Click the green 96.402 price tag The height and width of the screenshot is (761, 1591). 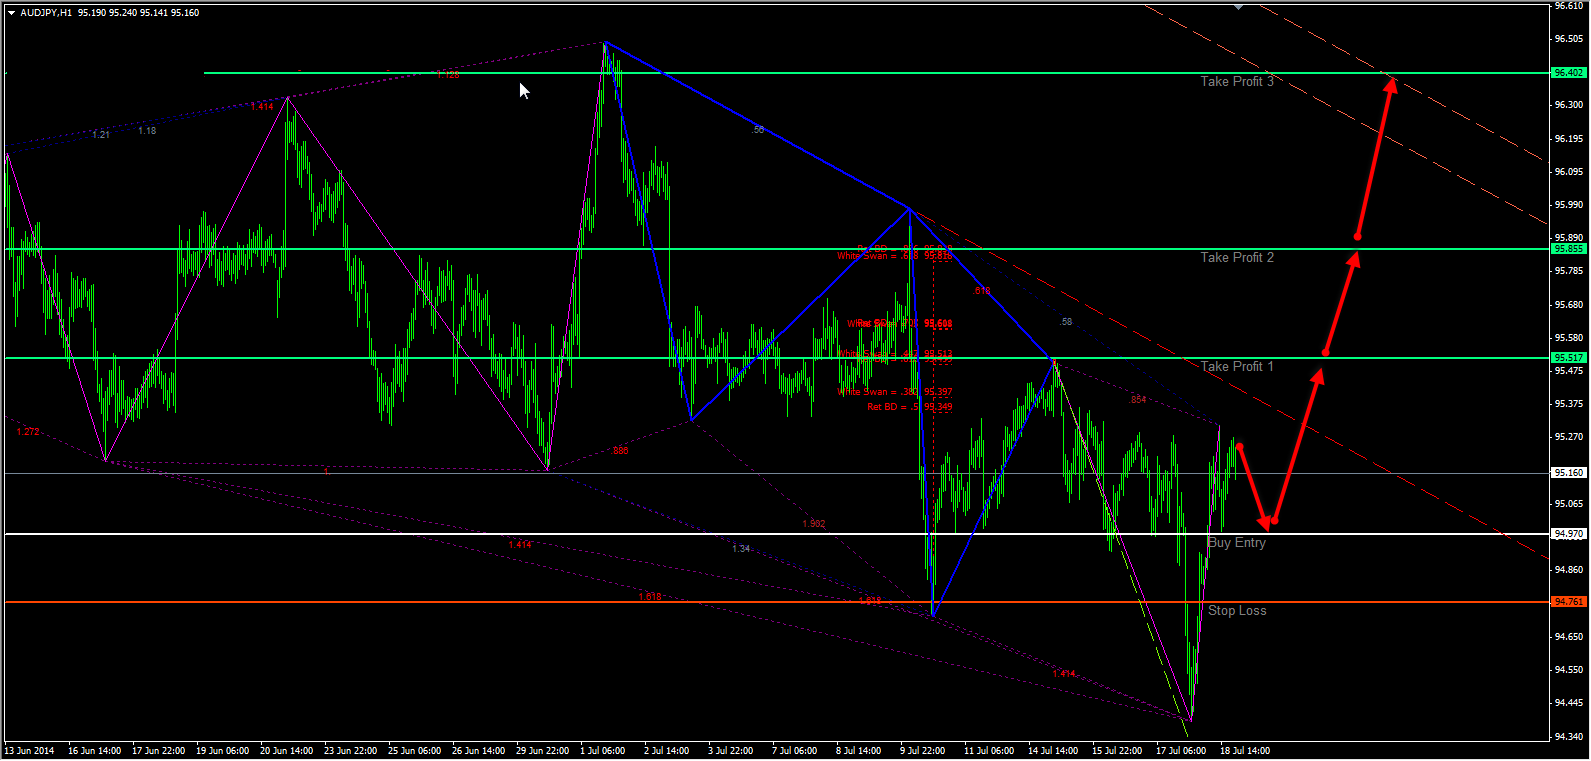coord(1568,73)
